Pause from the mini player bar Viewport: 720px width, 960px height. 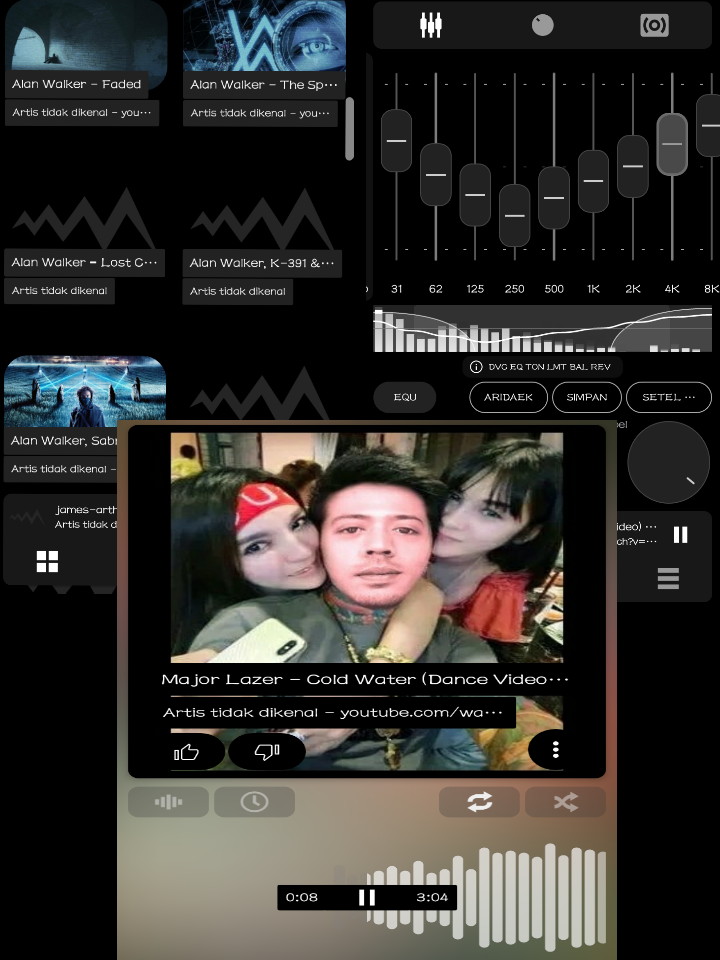680,534
